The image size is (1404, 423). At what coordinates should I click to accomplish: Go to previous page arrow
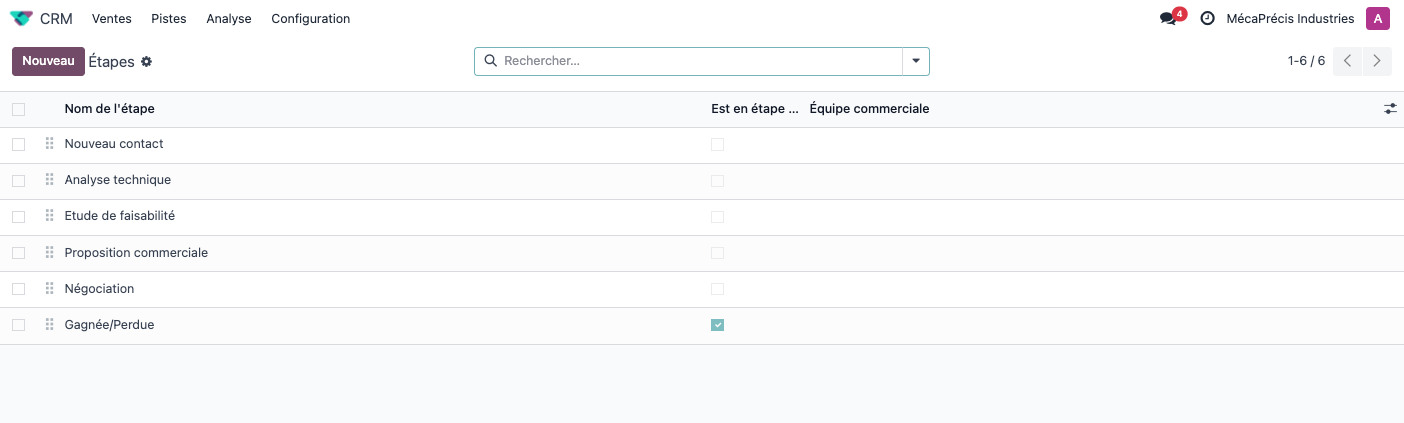pos(1348,61)
